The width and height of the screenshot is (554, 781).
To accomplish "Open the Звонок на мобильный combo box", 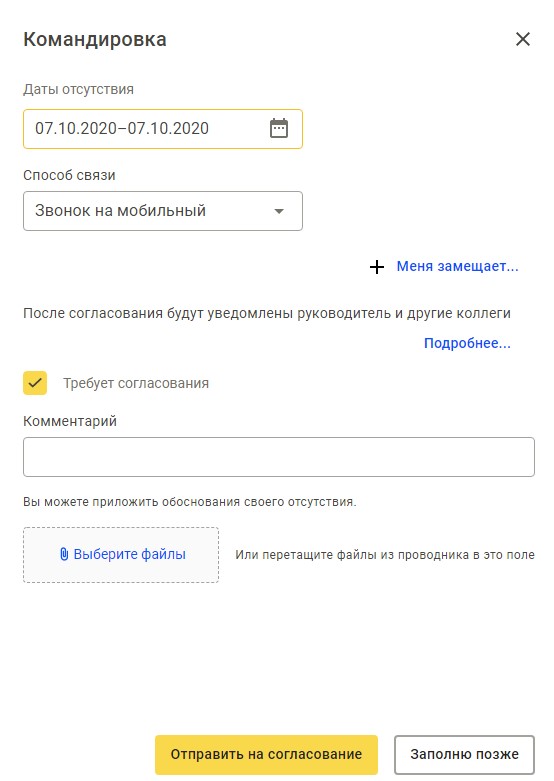I will (x=163, y=211).
